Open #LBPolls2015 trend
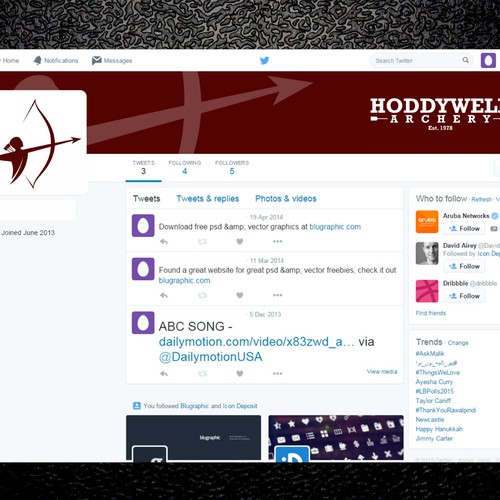500x500 pixels. 435,391
